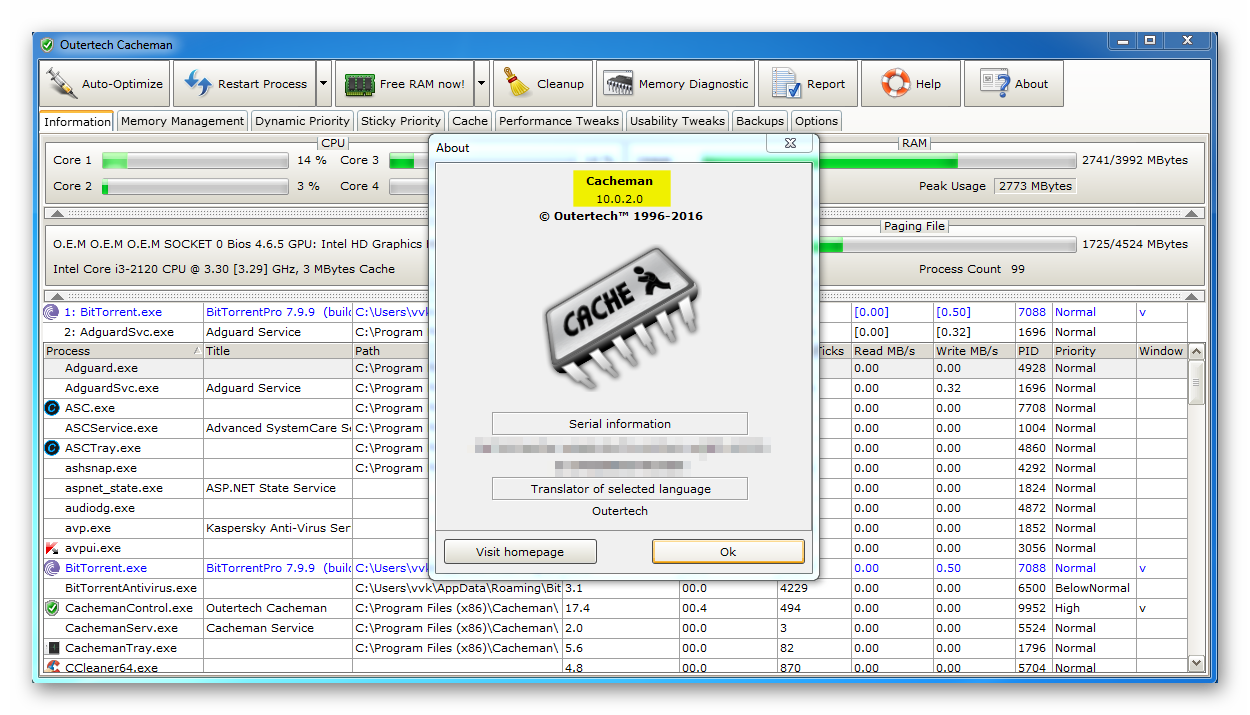Click the Window column header

1161,351
